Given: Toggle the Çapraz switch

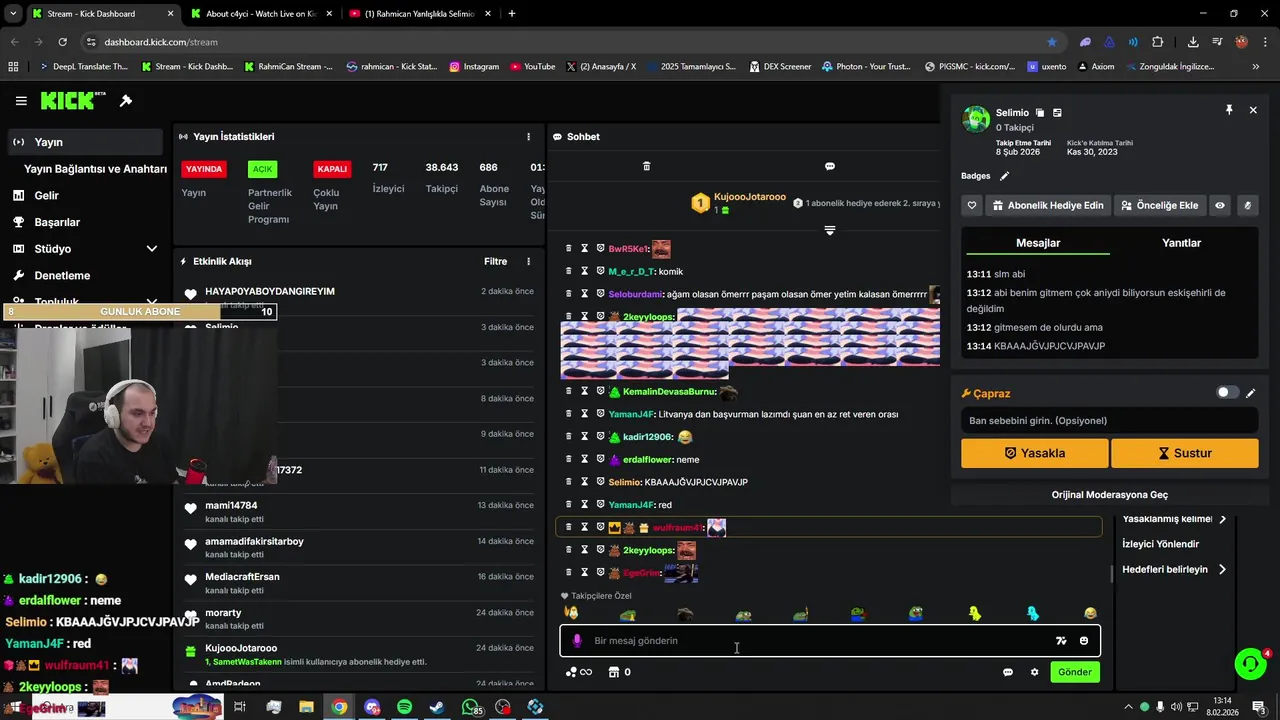Looking at the screenshot, I should click(1227, 393).
